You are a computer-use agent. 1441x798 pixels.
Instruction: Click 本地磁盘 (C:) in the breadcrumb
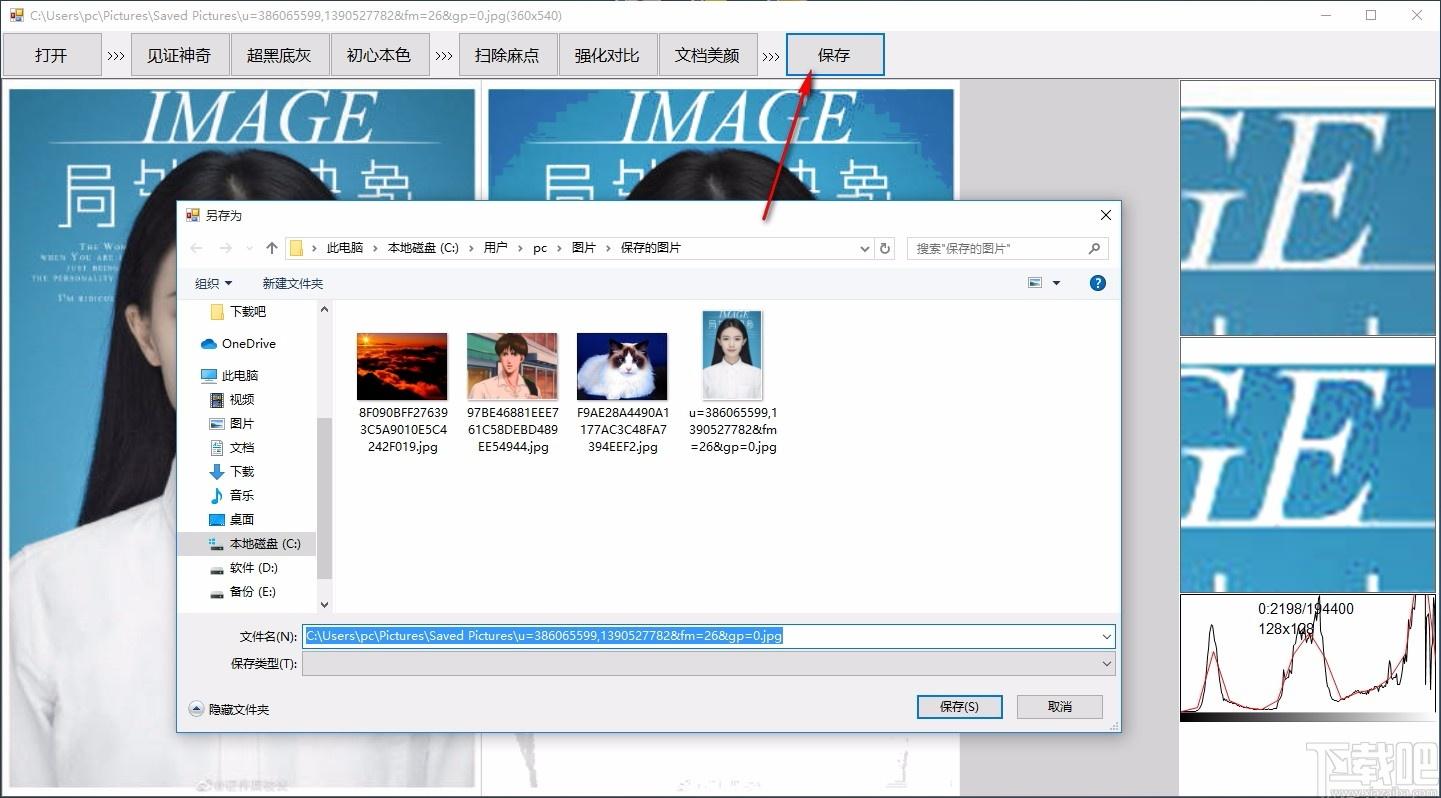tap(423, 248)
